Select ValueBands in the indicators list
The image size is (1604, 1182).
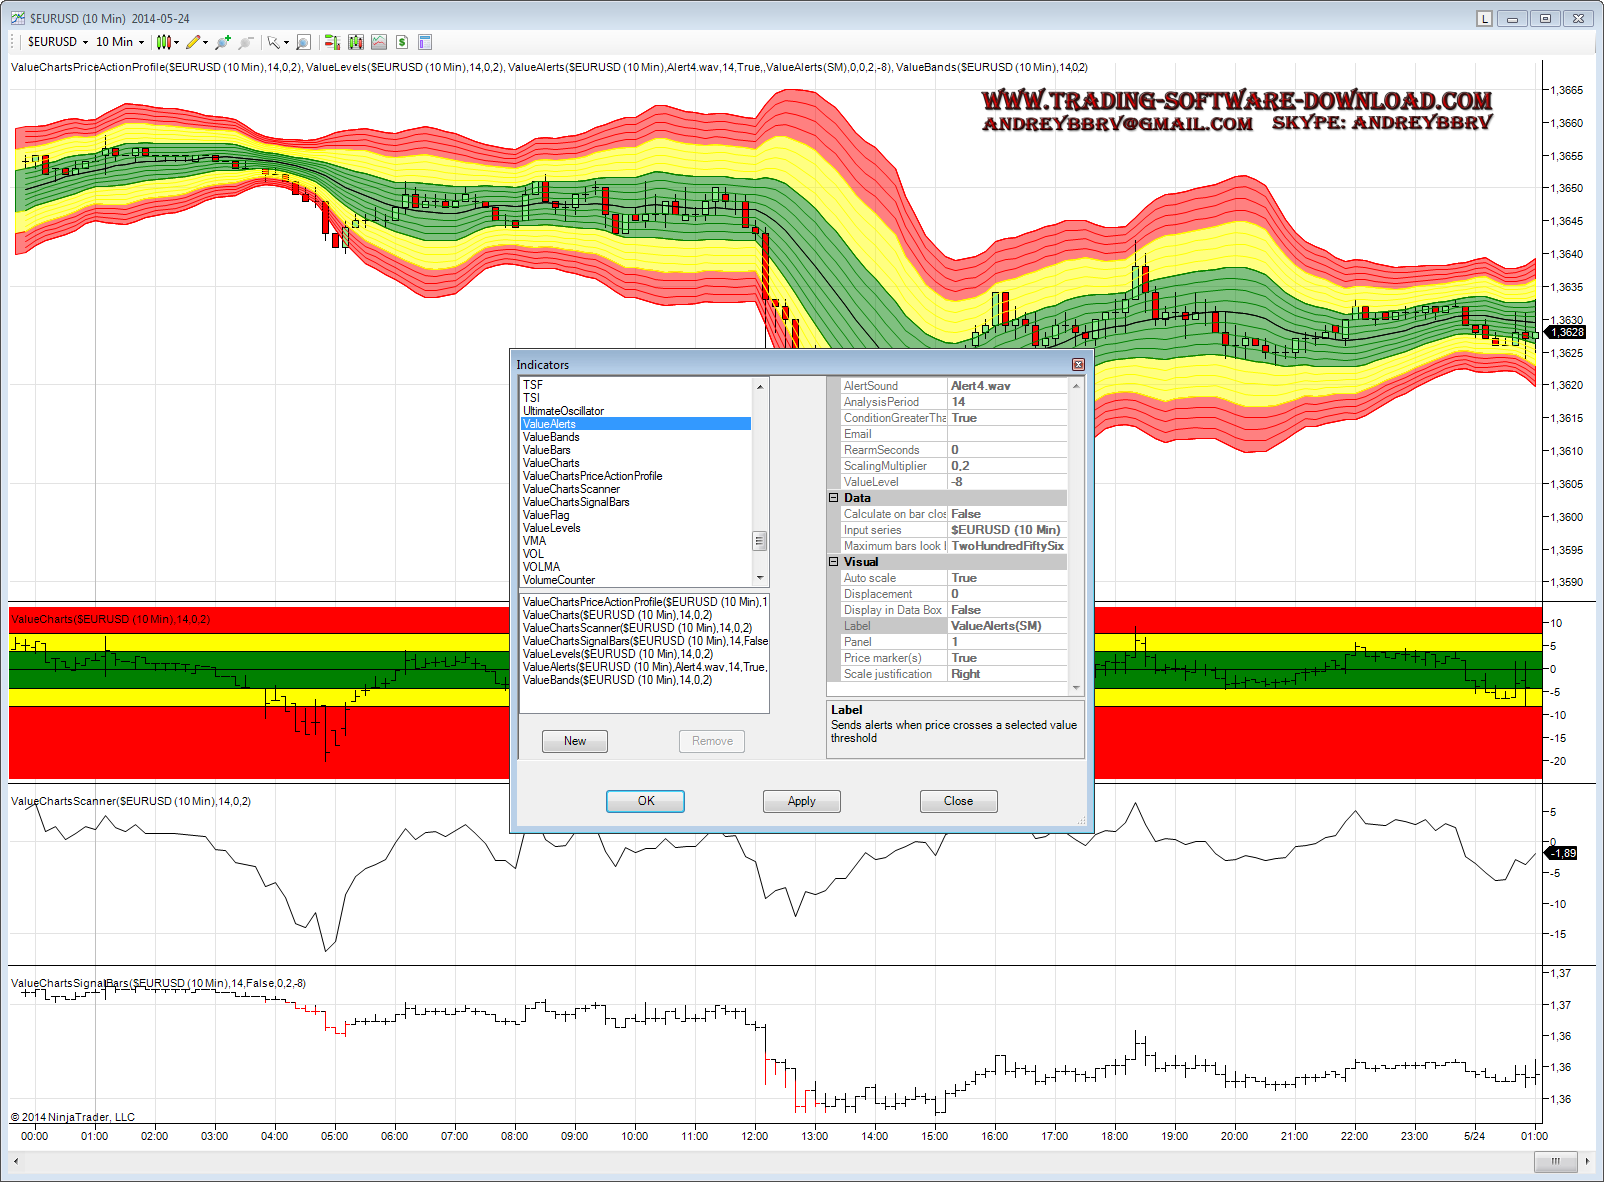(551, 437)
